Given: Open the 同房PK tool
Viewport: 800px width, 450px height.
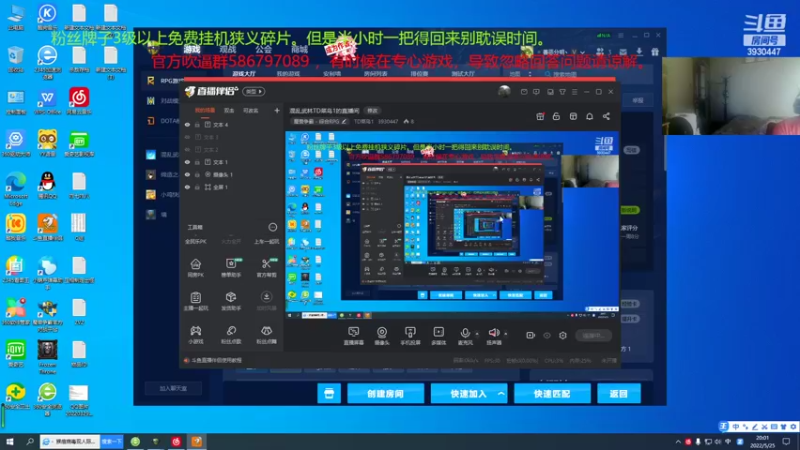Looking at the screenshot, I should 195,267.
